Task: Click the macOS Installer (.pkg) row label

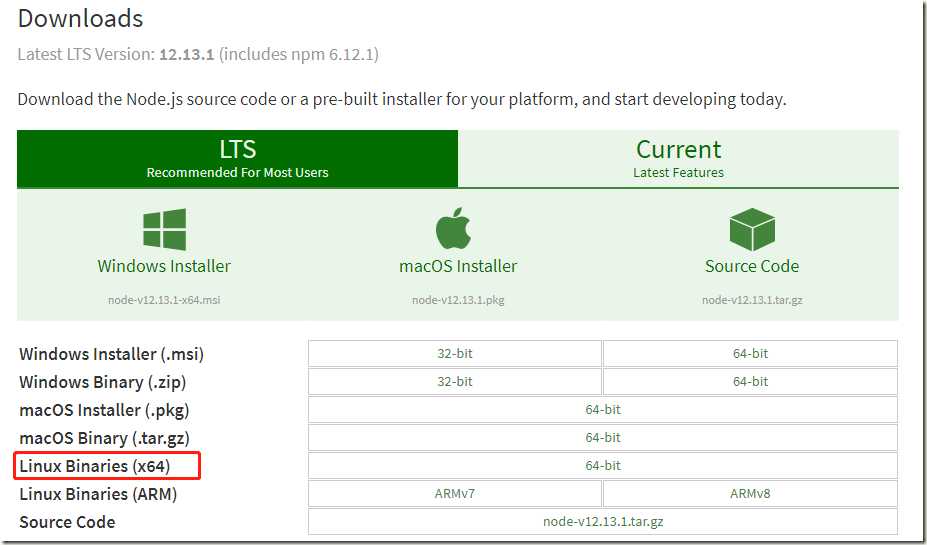Action: tap(105, 410)
